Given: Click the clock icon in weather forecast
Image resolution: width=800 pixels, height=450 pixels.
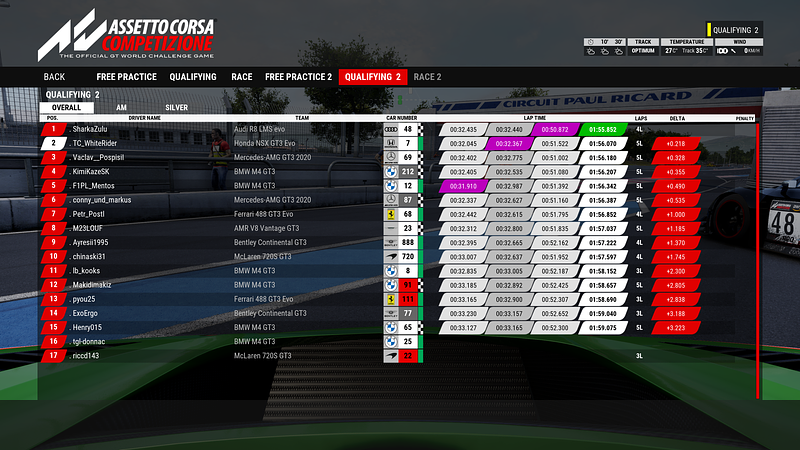Looking at the screenshot, I should [x=591, y=42].
